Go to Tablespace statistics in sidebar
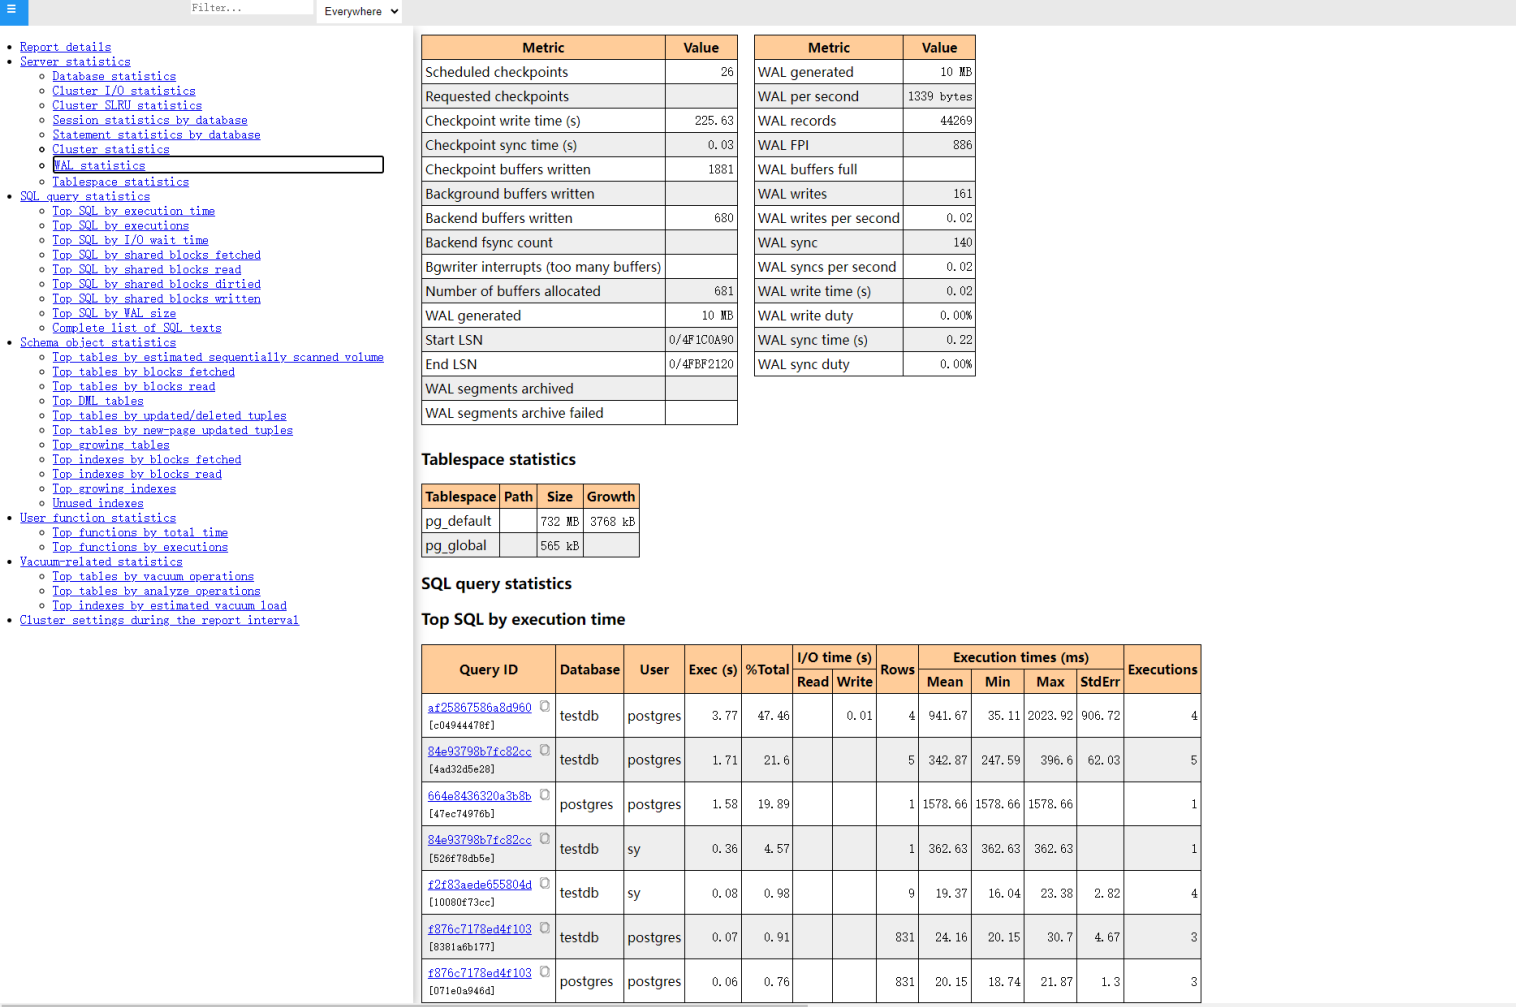Viewport: 1516px width, 1007px height. pos(121,182)
